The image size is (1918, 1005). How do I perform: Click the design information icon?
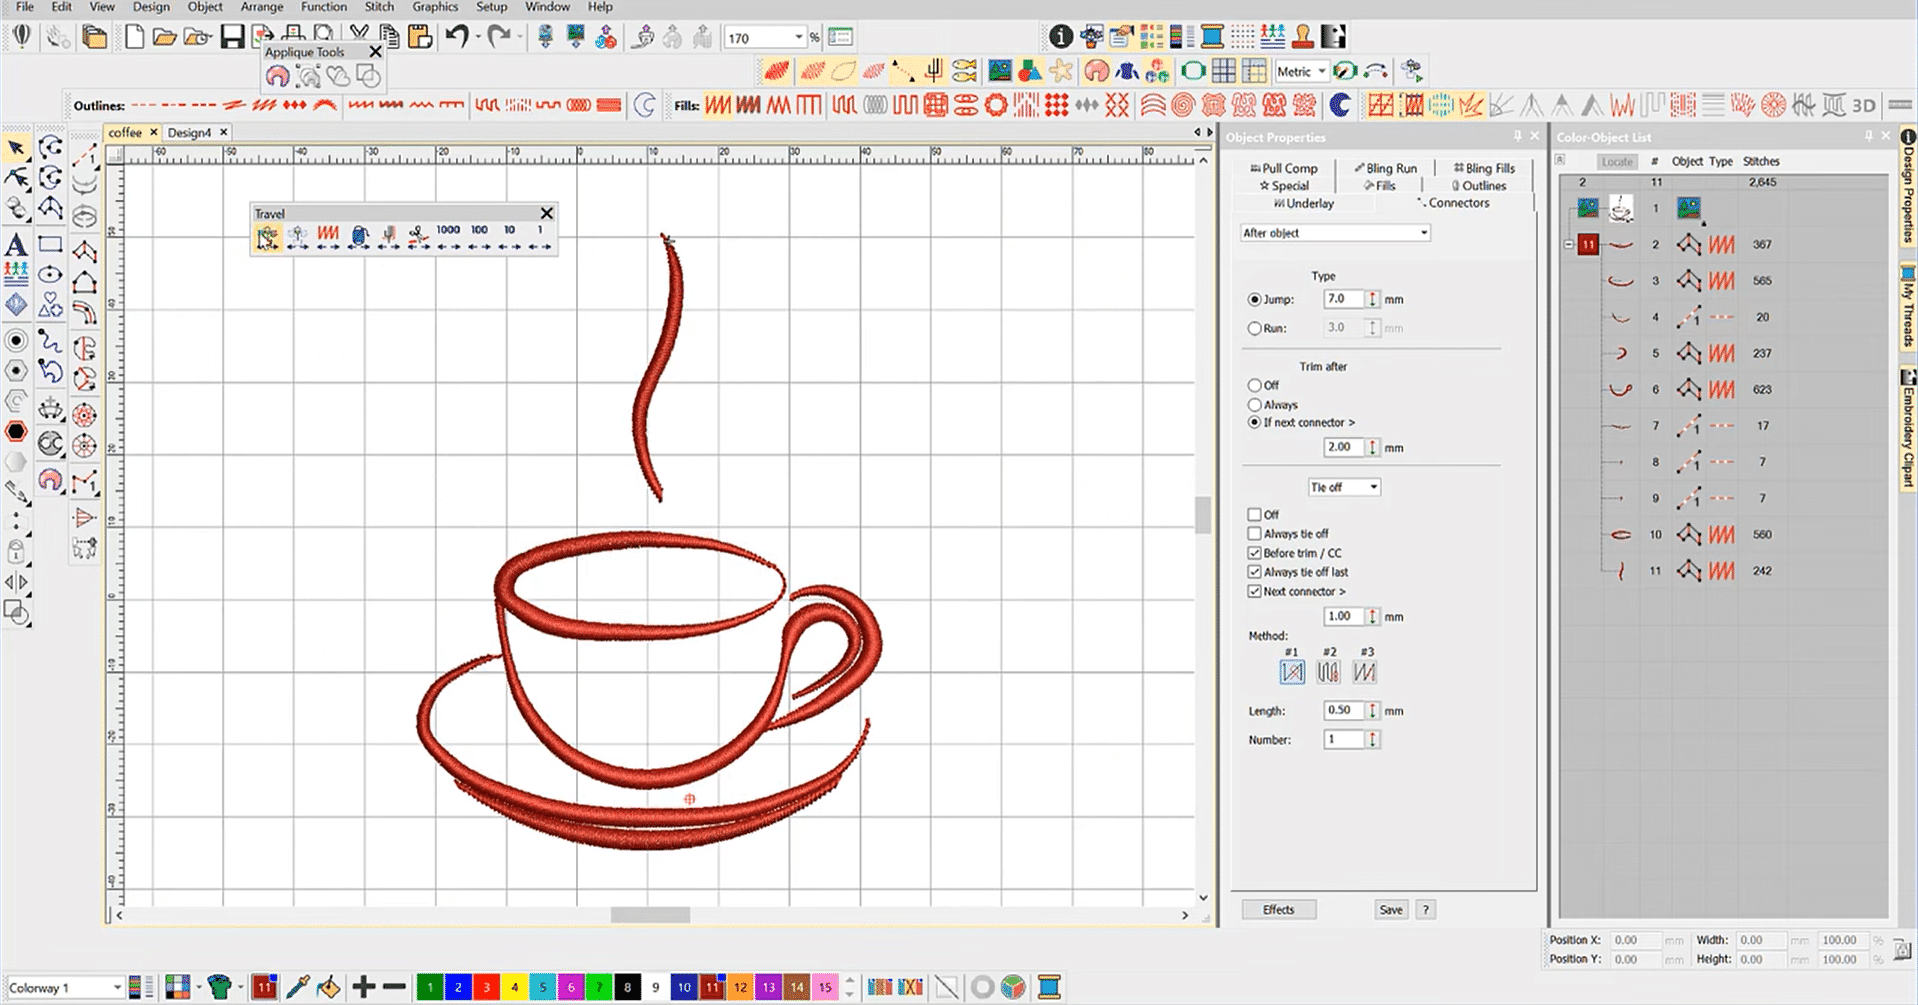1060,38
